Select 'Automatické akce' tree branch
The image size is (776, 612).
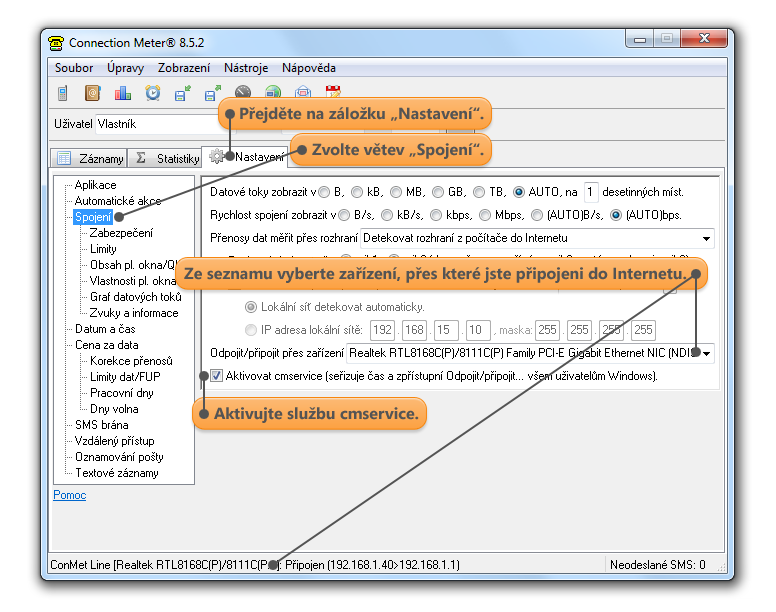(x=118, y=201)
